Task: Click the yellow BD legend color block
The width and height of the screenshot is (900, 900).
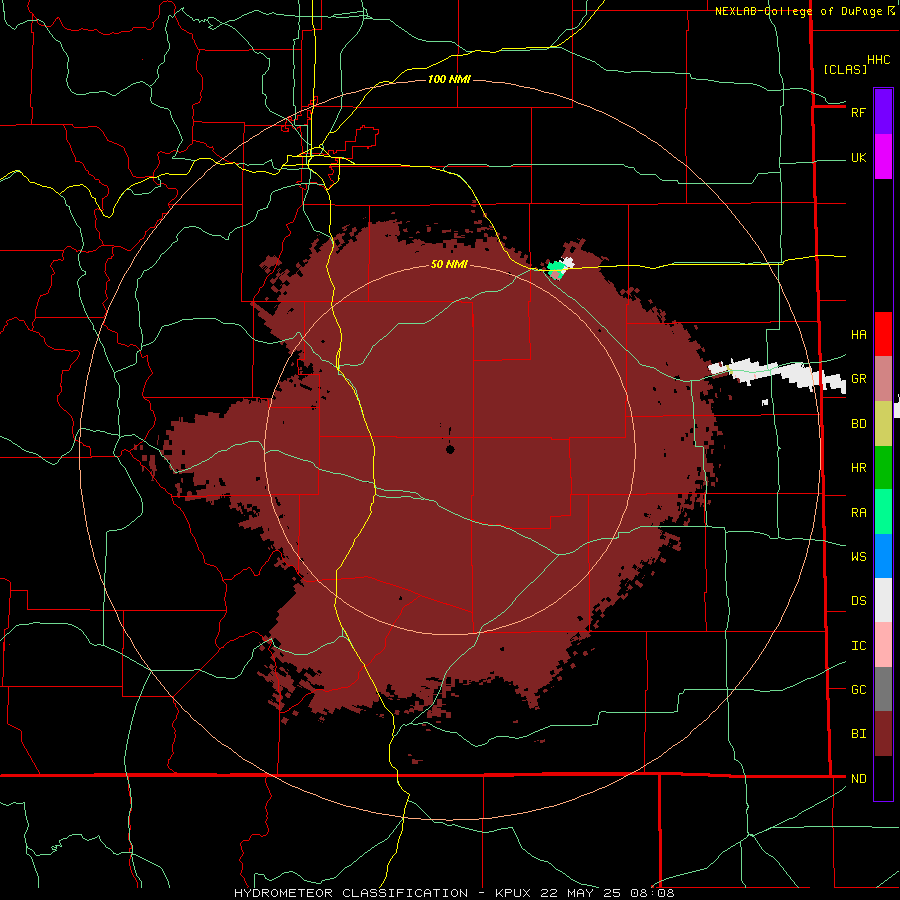Action: pos(883,423)
